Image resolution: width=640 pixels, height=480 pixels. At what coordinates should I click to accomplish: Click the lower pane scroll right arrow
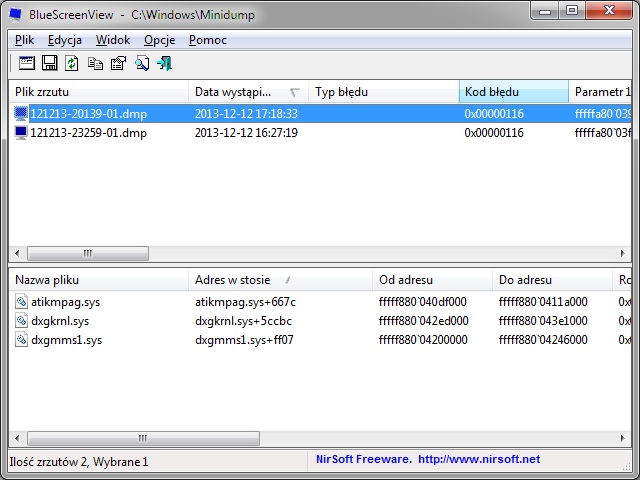click(622, 438)
